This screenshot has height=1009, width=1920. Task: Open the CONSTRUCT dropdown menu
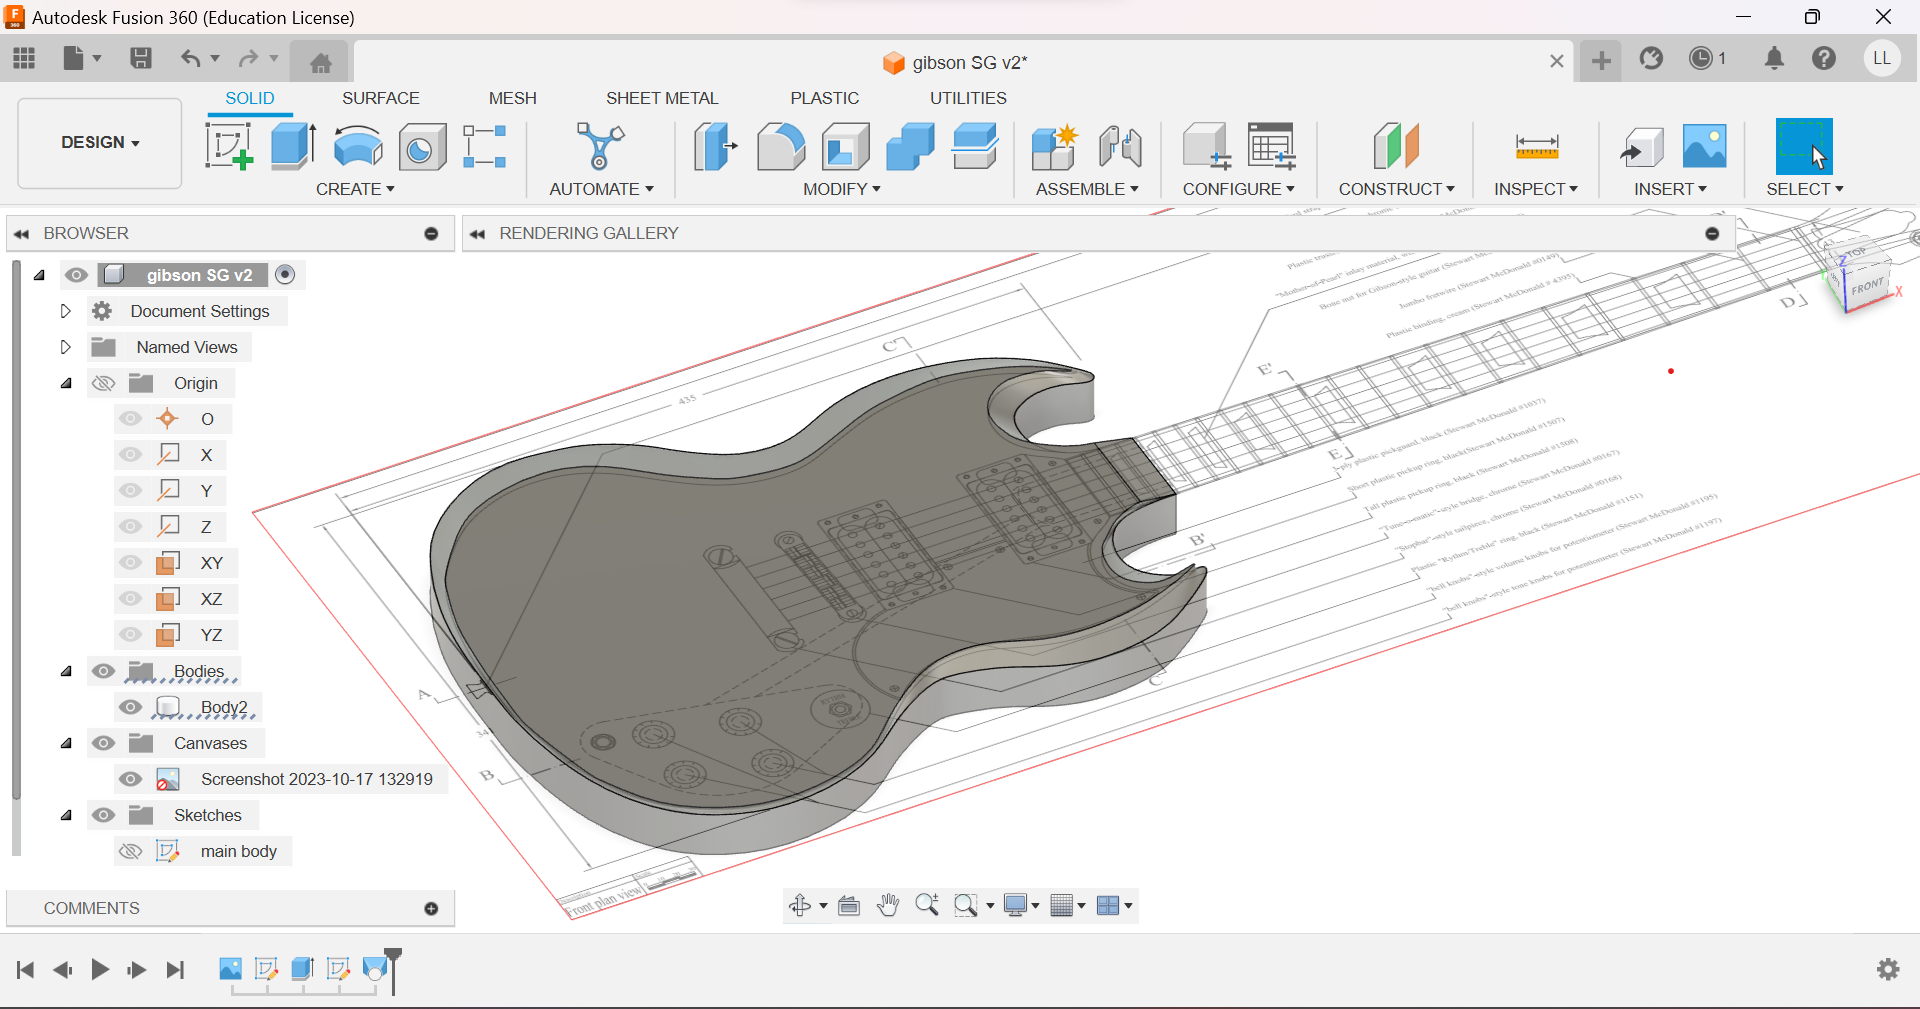tap(1396, 189)
